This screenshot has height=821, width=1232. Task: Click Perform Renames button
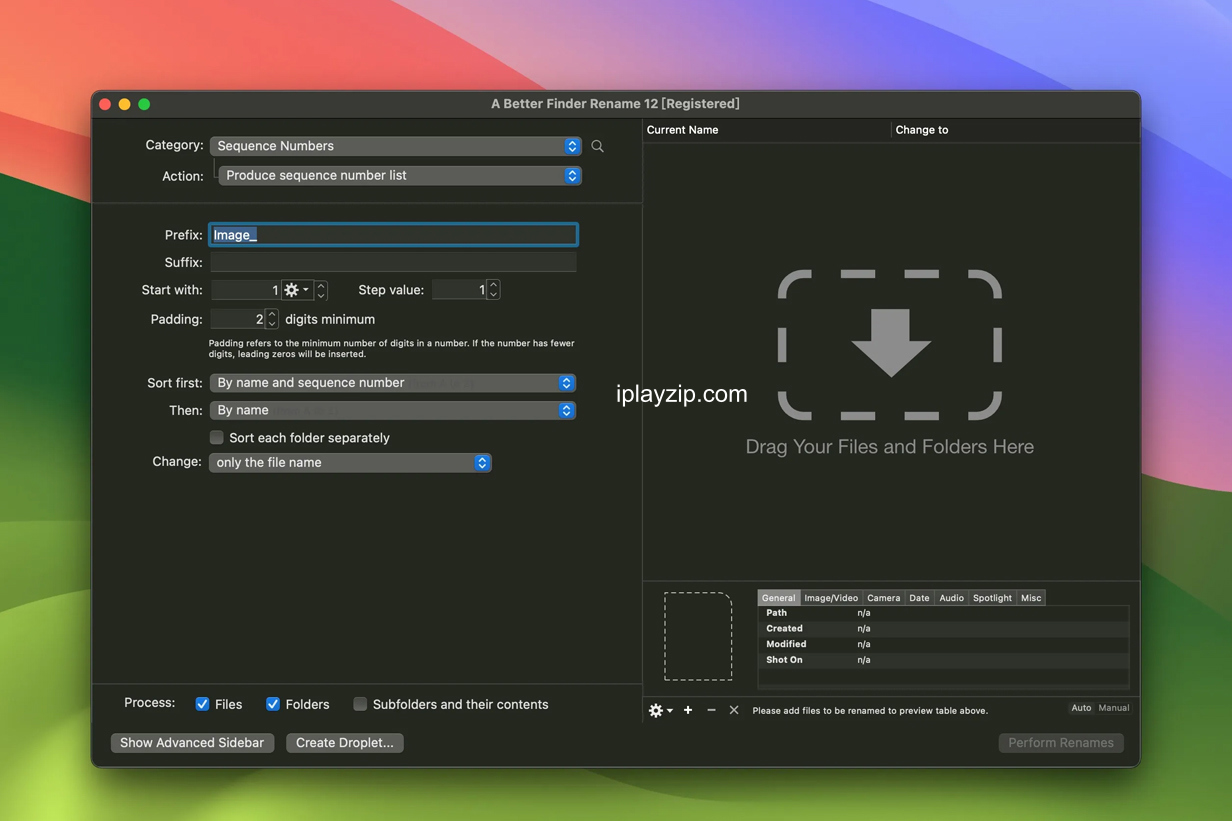point(1061,743)
